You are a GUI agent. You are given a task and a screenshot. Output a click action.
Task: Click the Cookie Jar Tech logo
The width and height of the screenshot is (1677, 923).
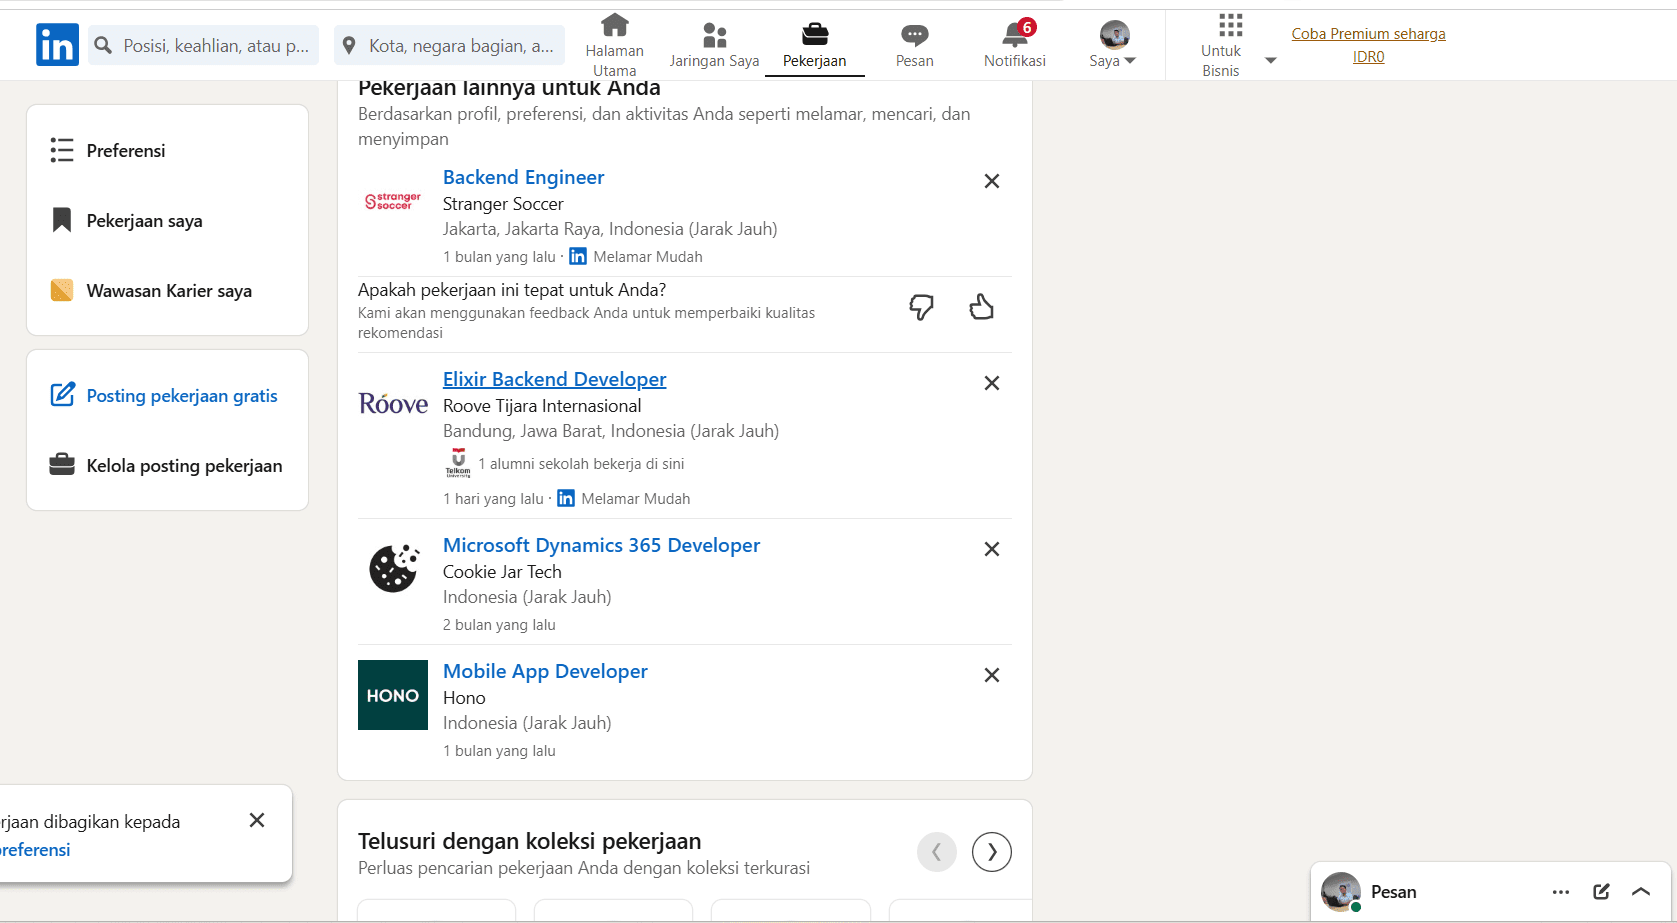(393, 569)
